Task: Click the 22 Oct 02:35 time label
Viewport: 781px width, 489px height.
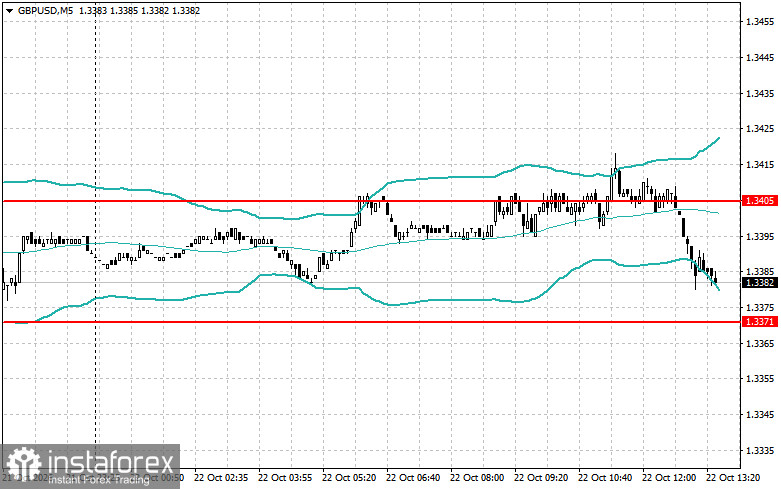Action: 221,478
